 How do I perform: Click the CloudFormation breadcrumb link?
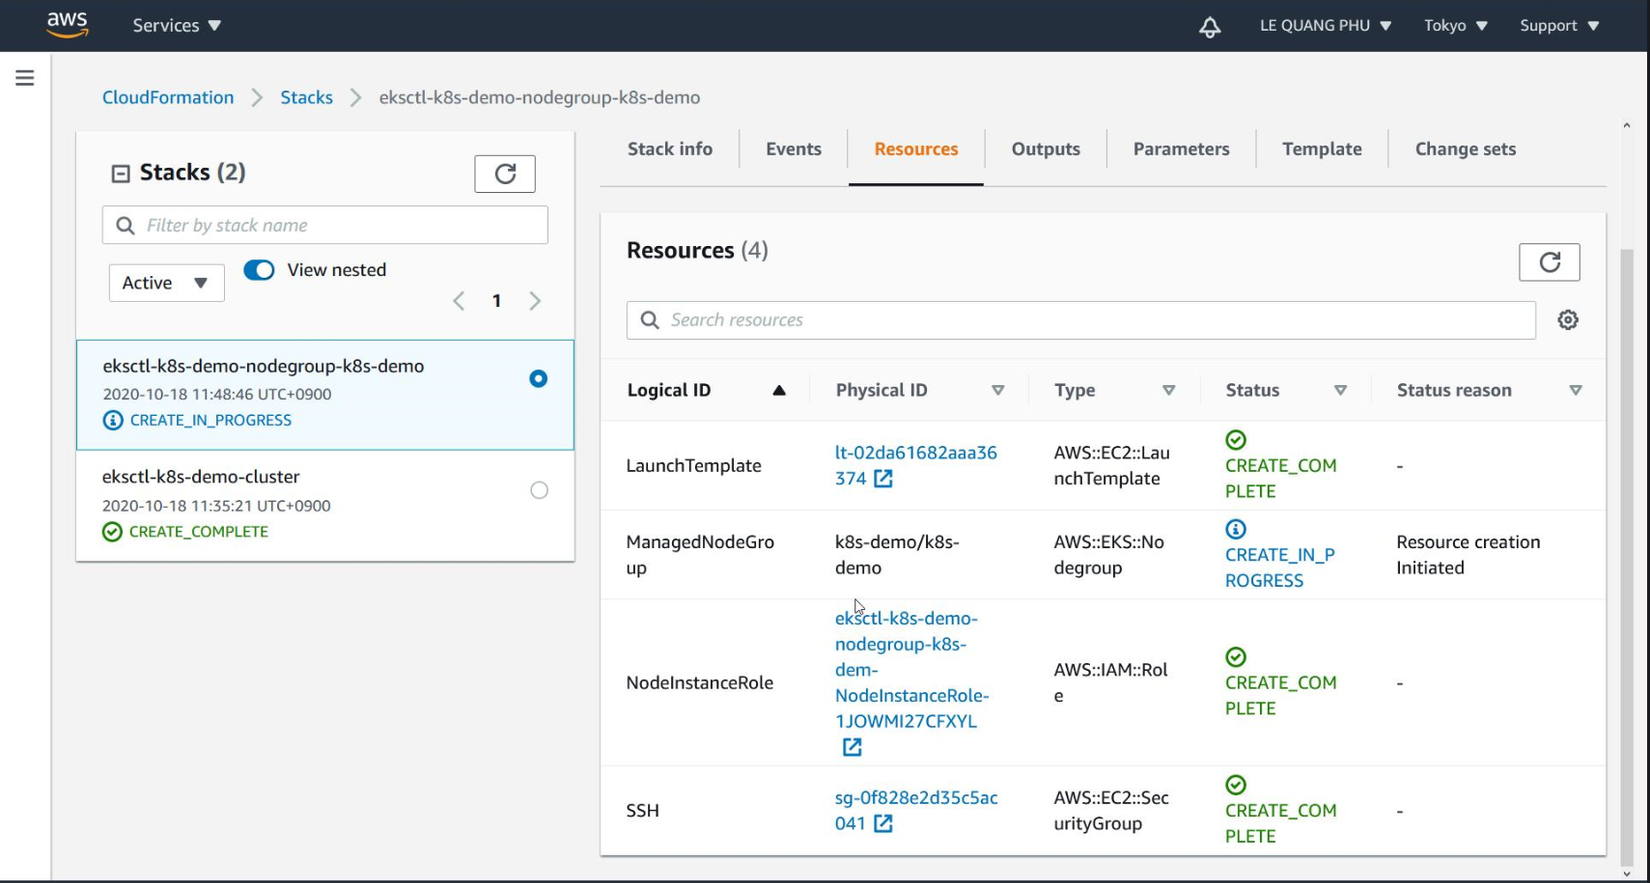[x=168, y=98]
